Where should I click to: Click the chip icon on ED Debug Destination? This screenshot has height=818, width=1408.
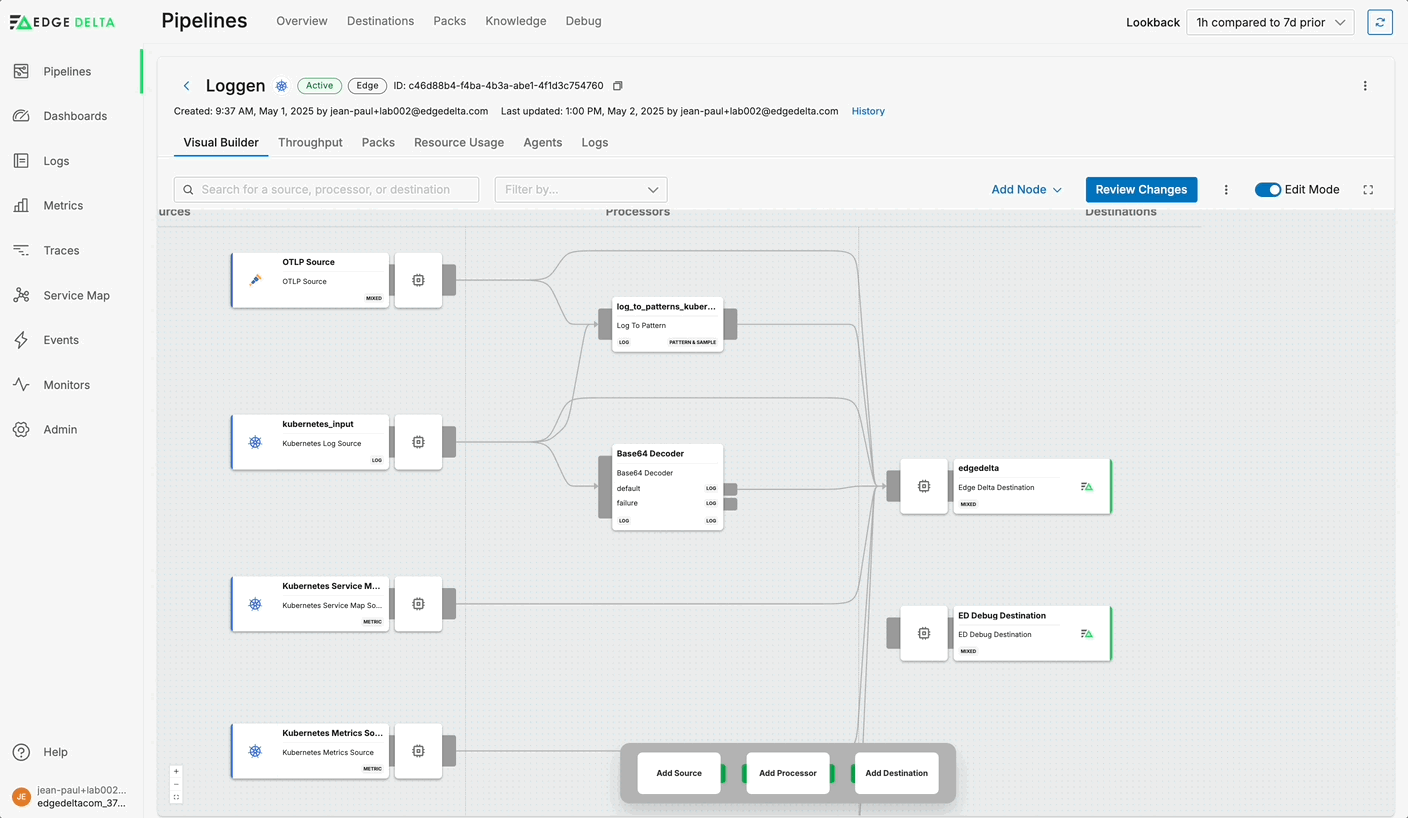pyautogui.click(x=924, y=633)
